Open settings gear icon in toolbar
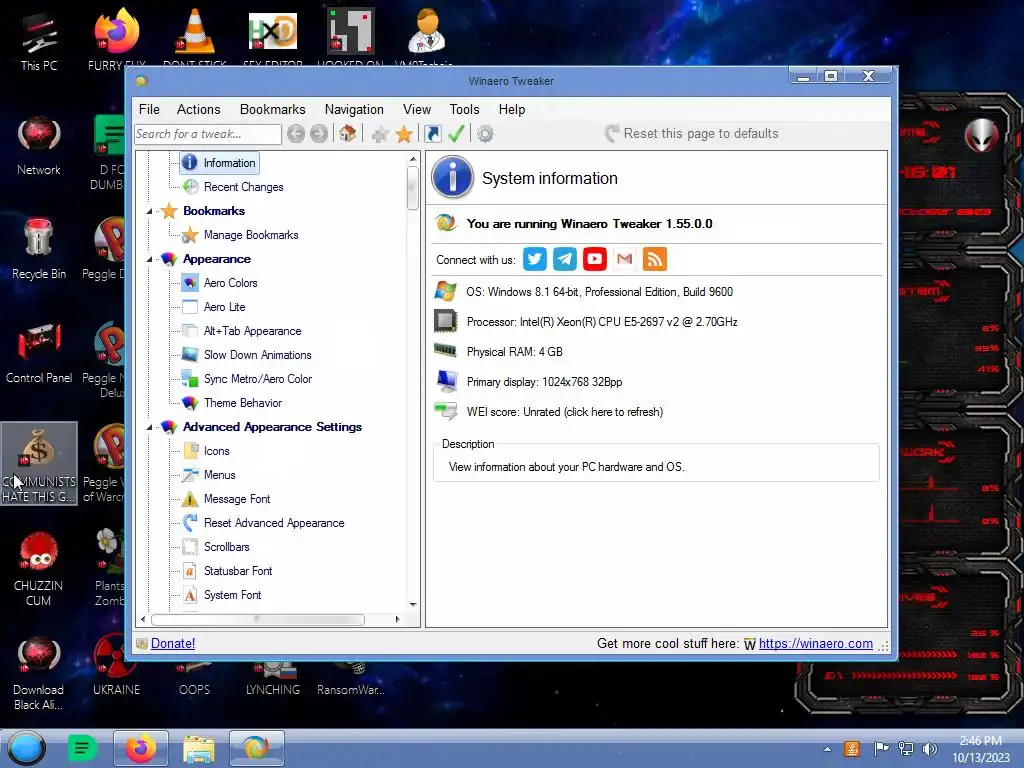Viewport: 1024px width, 768px height. click(x=485, y=134)
